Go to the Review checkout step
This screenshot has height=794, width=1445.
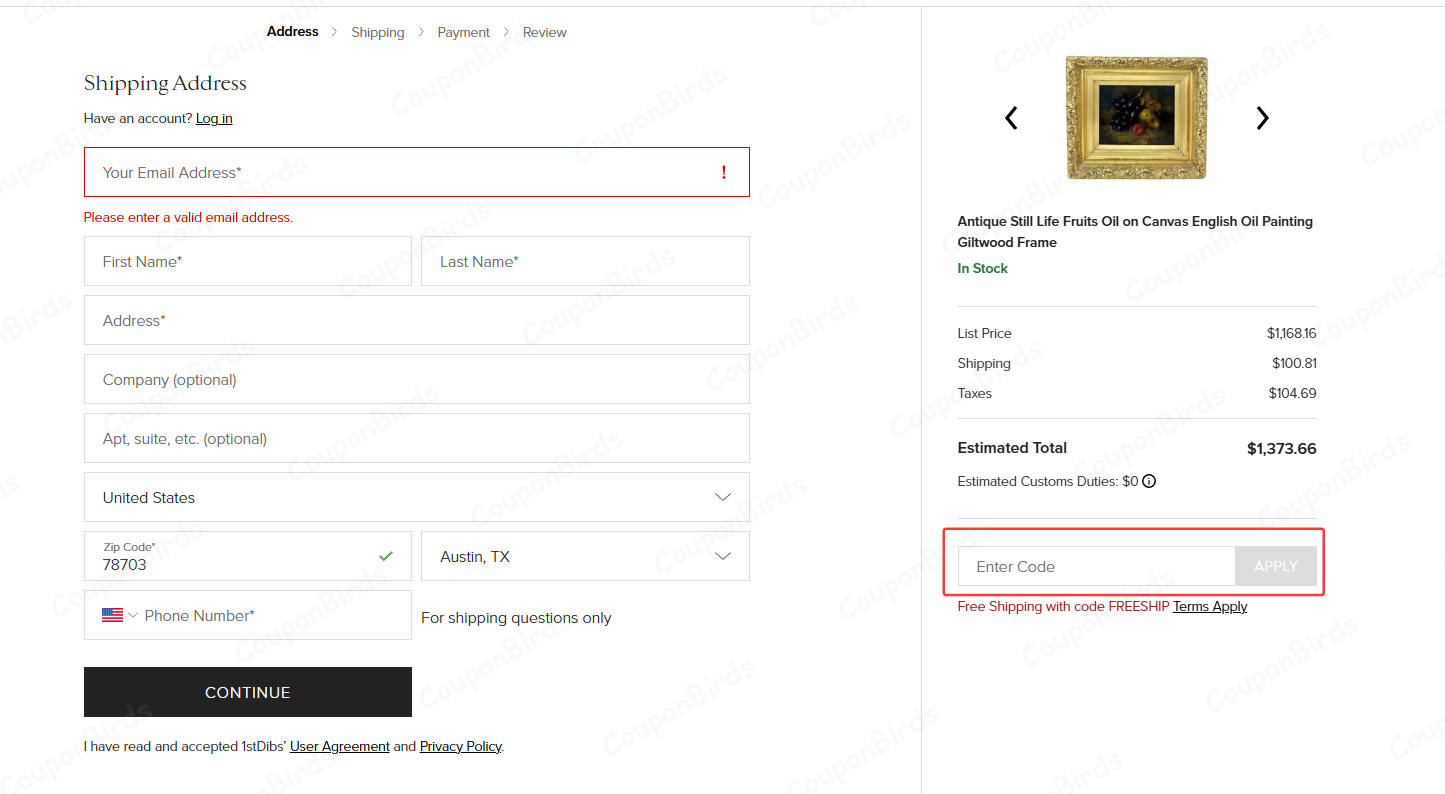545,32
